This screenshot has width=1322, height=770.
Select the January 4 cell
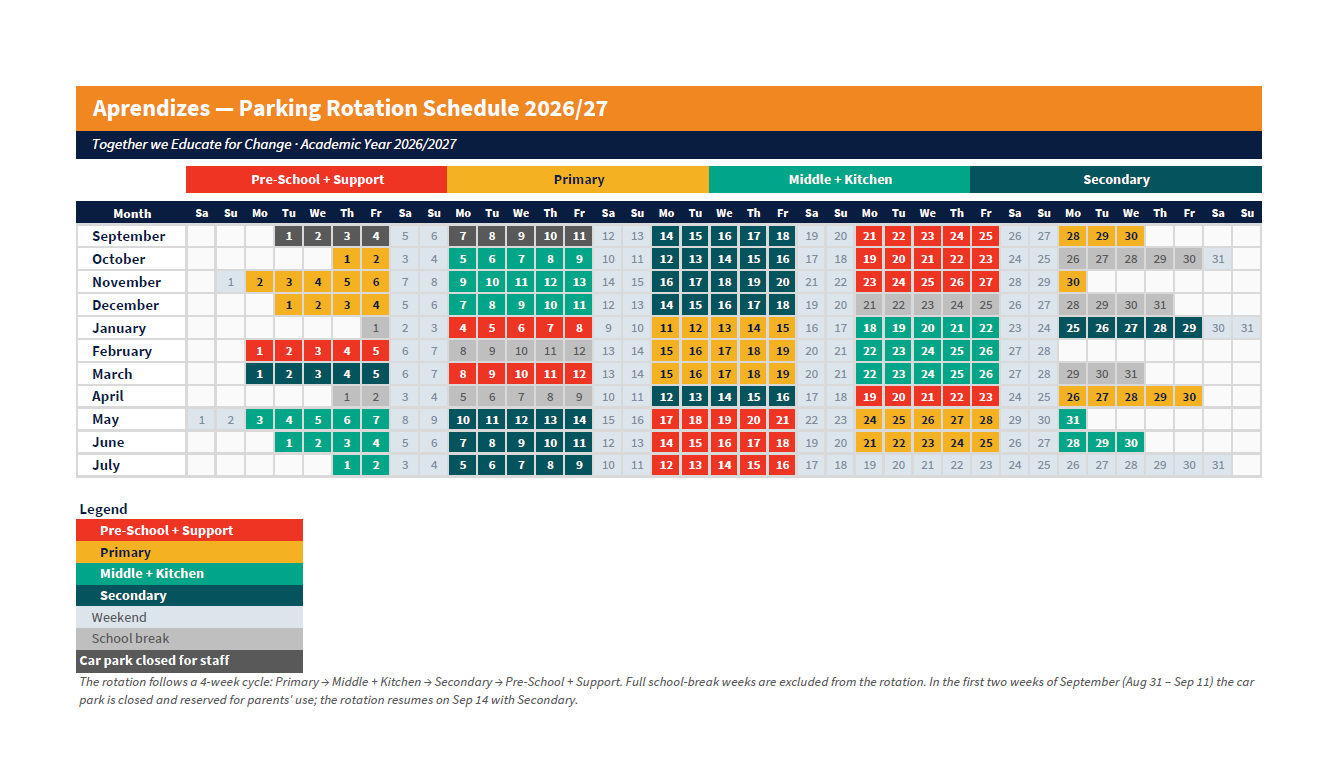click(463, 328)
